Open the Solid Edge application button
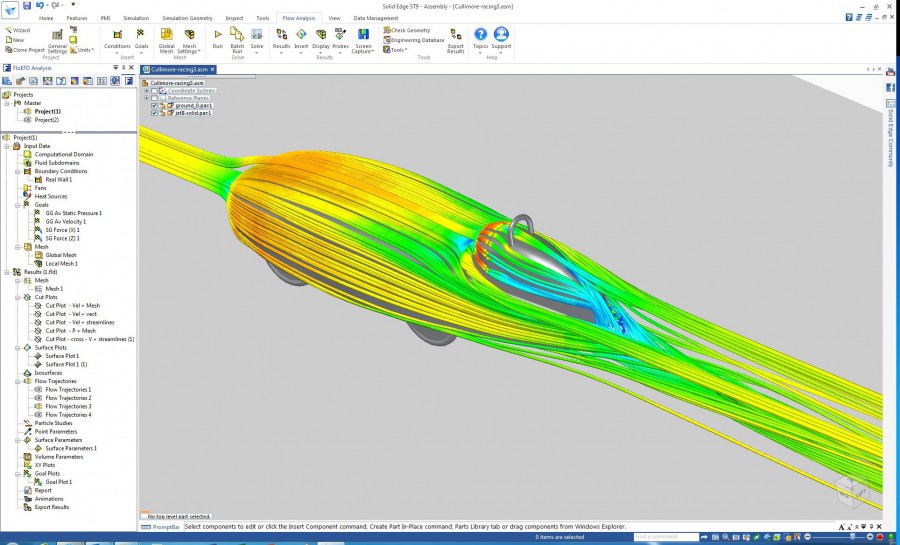The width and height of the screenshot is (900, 545). click(10, 10)
